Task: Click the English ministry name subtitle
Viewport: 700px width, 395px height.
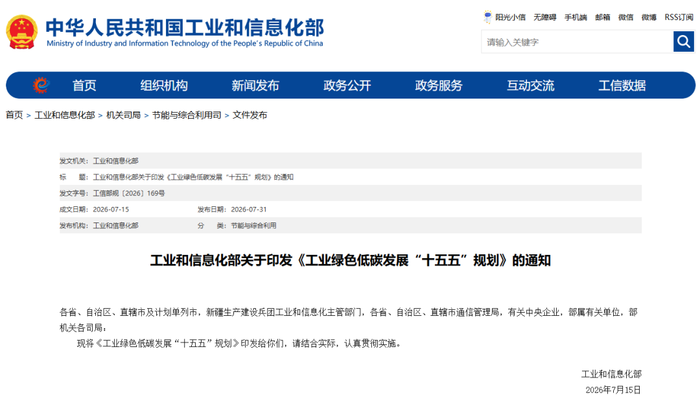Action: pos(185,43)
